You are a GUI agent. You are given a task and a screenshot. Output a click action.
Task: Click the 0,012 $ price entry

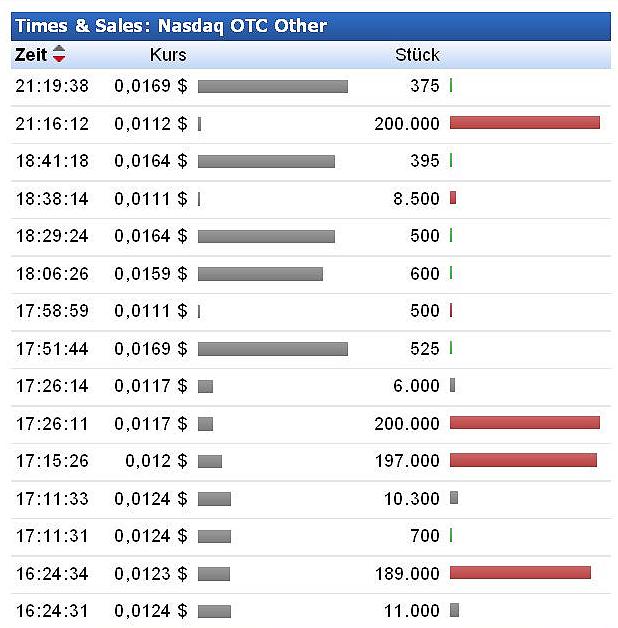pos(156,461)
